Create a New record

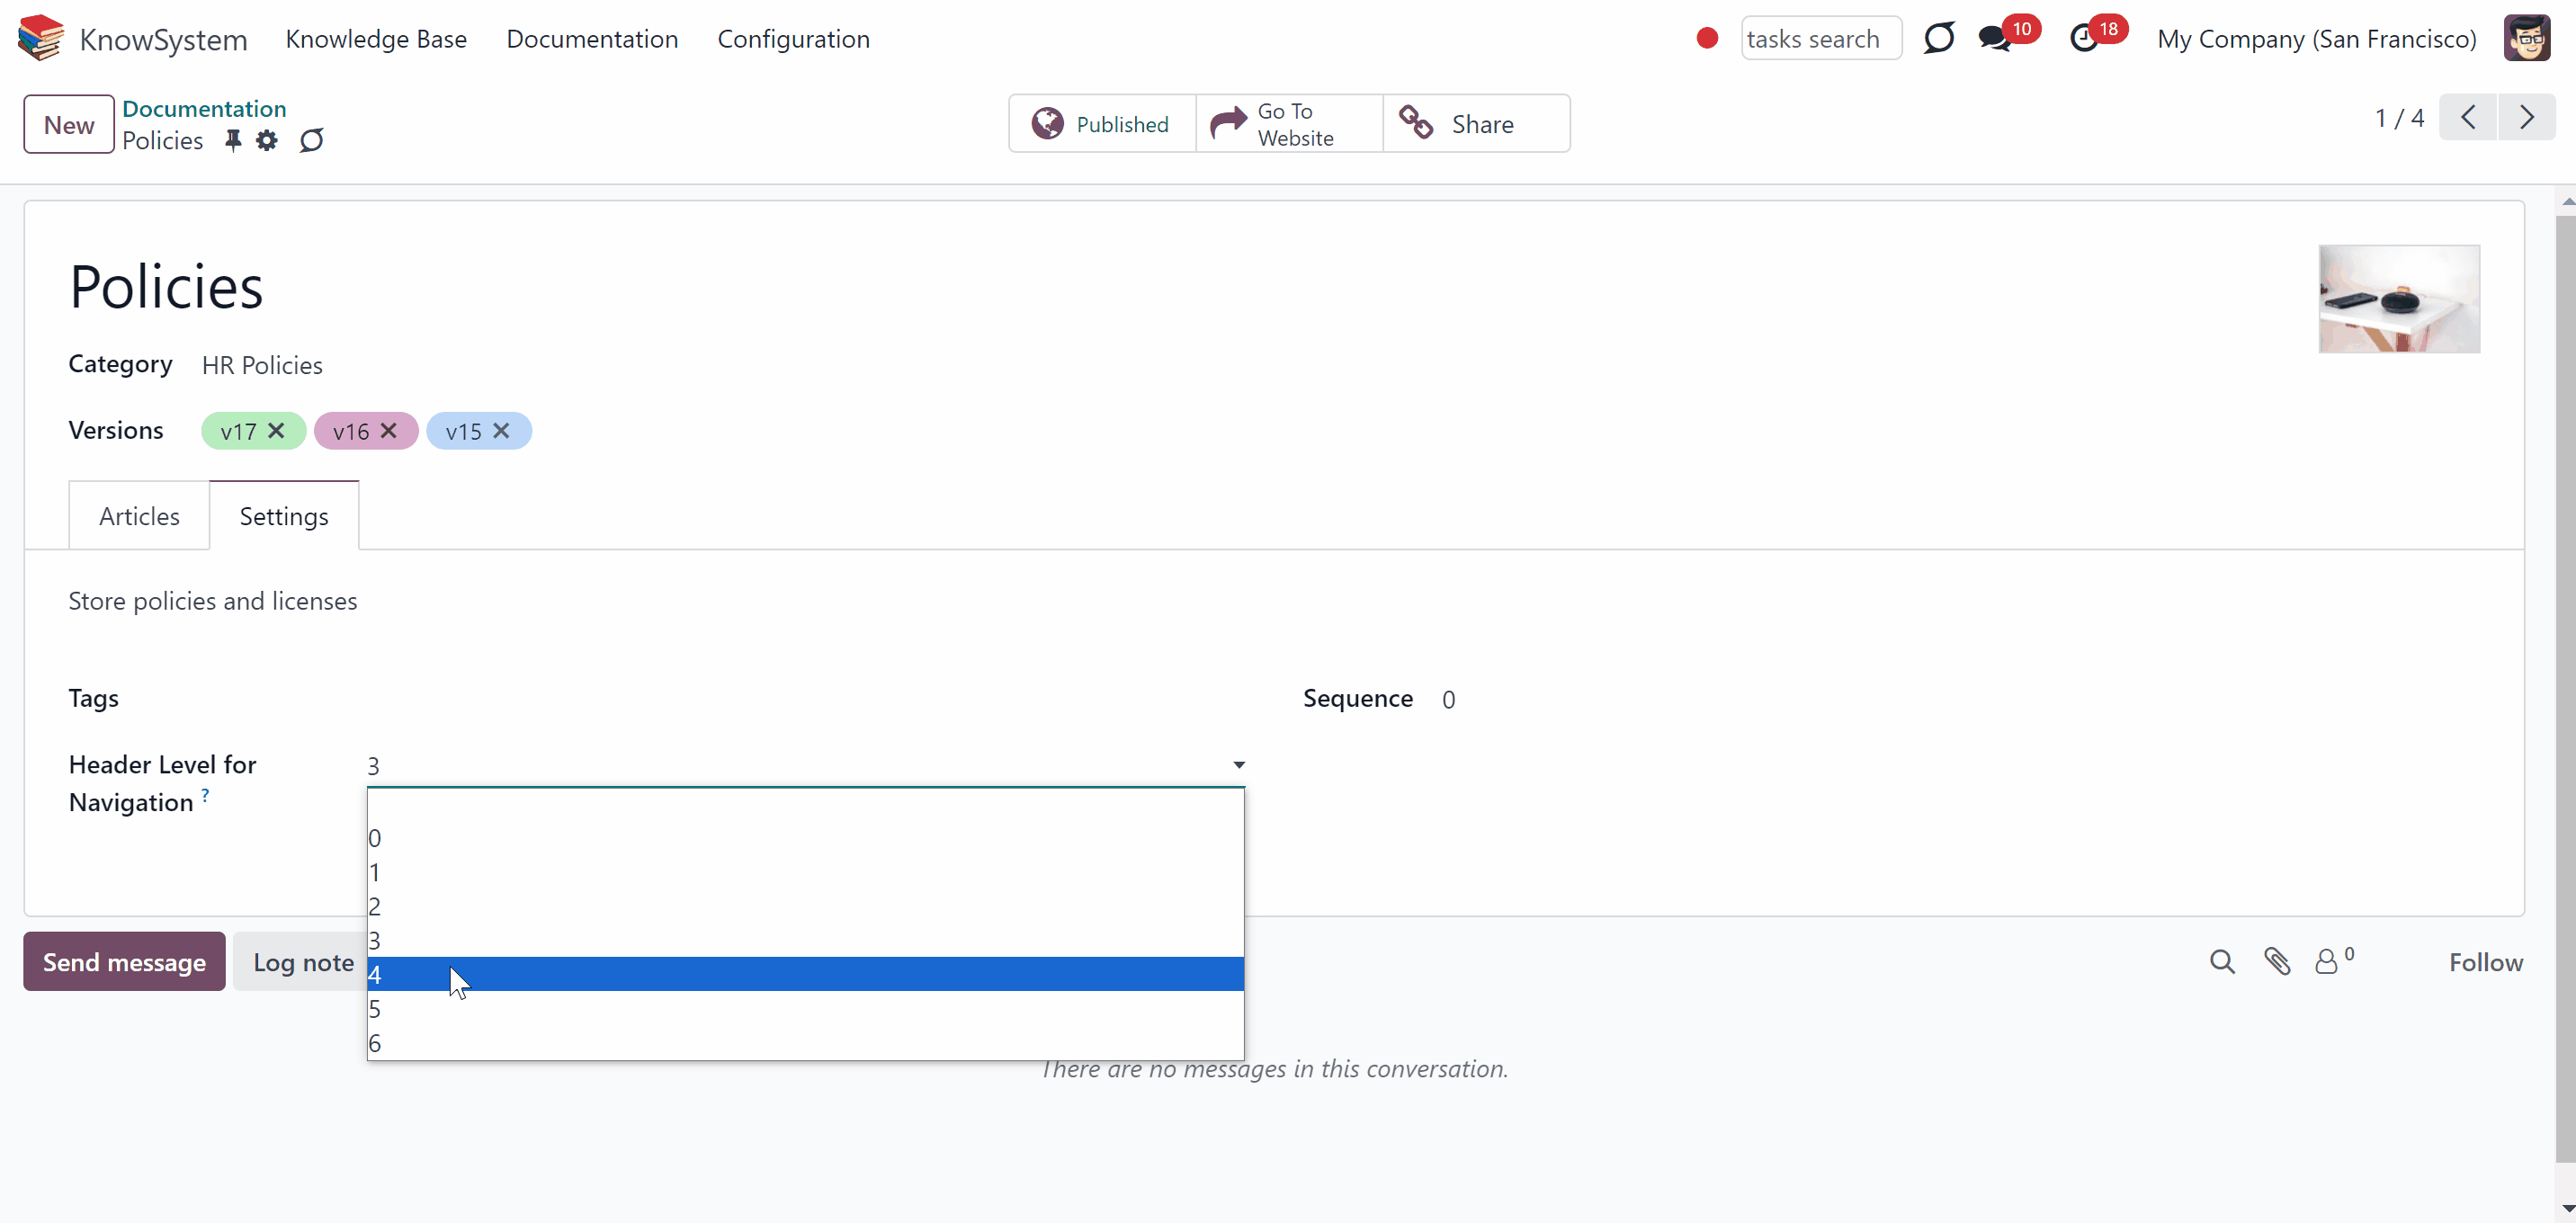[x=69, y=124]
